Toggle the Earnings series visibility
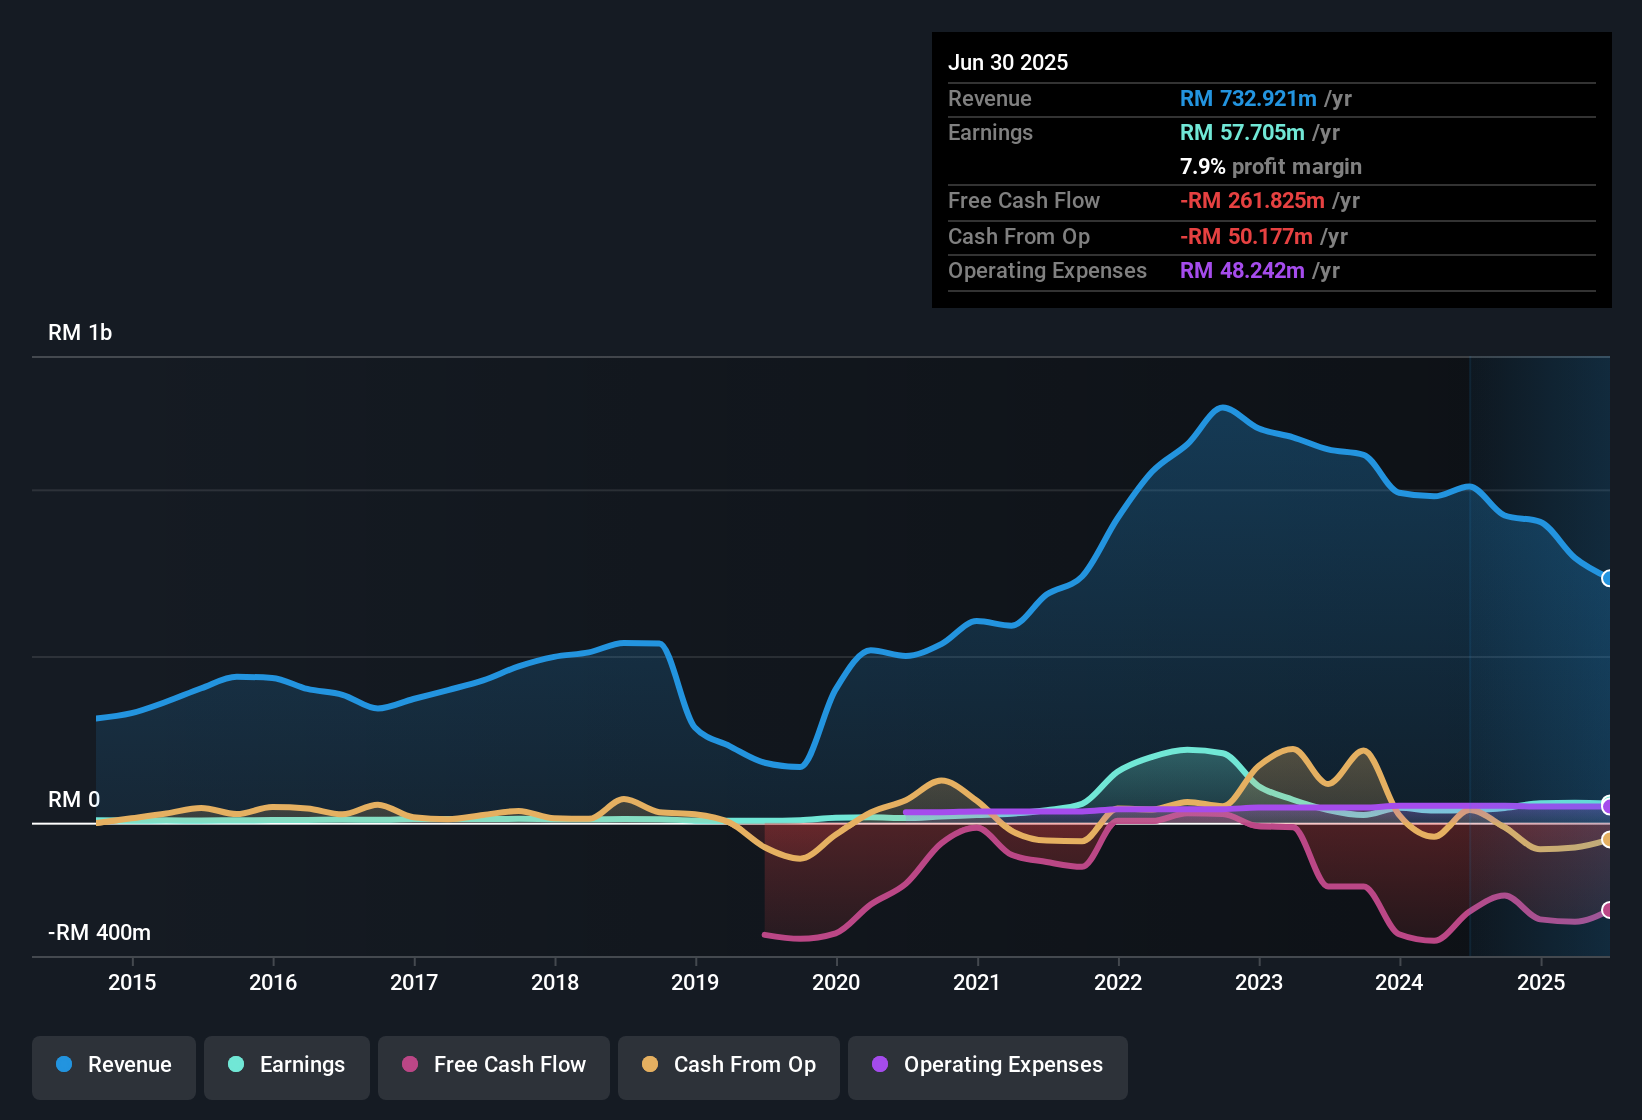 [287, 1065]
